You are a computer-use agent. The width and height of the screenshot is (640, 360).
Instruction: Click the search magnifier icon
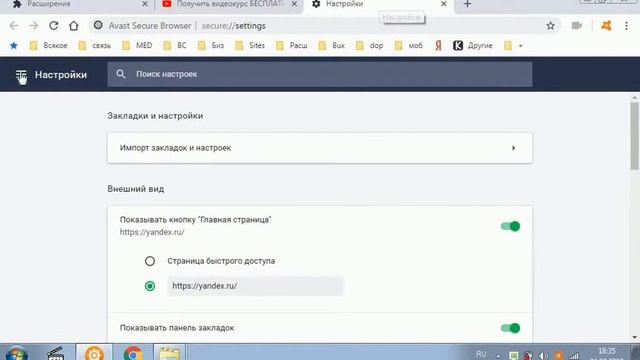click(120, 74)
